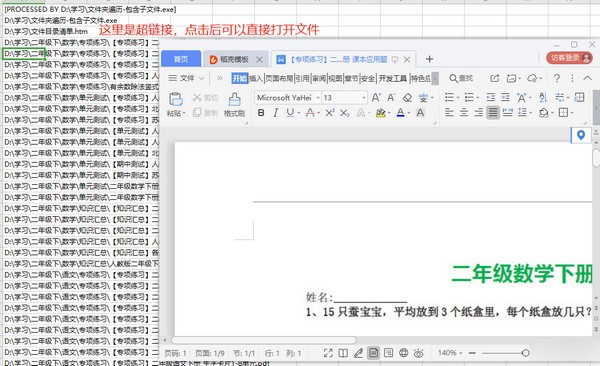Open the 首页 tab
The width and height of the screenshot is (600, 366).
pyautogui.click(x=181, y=59)
